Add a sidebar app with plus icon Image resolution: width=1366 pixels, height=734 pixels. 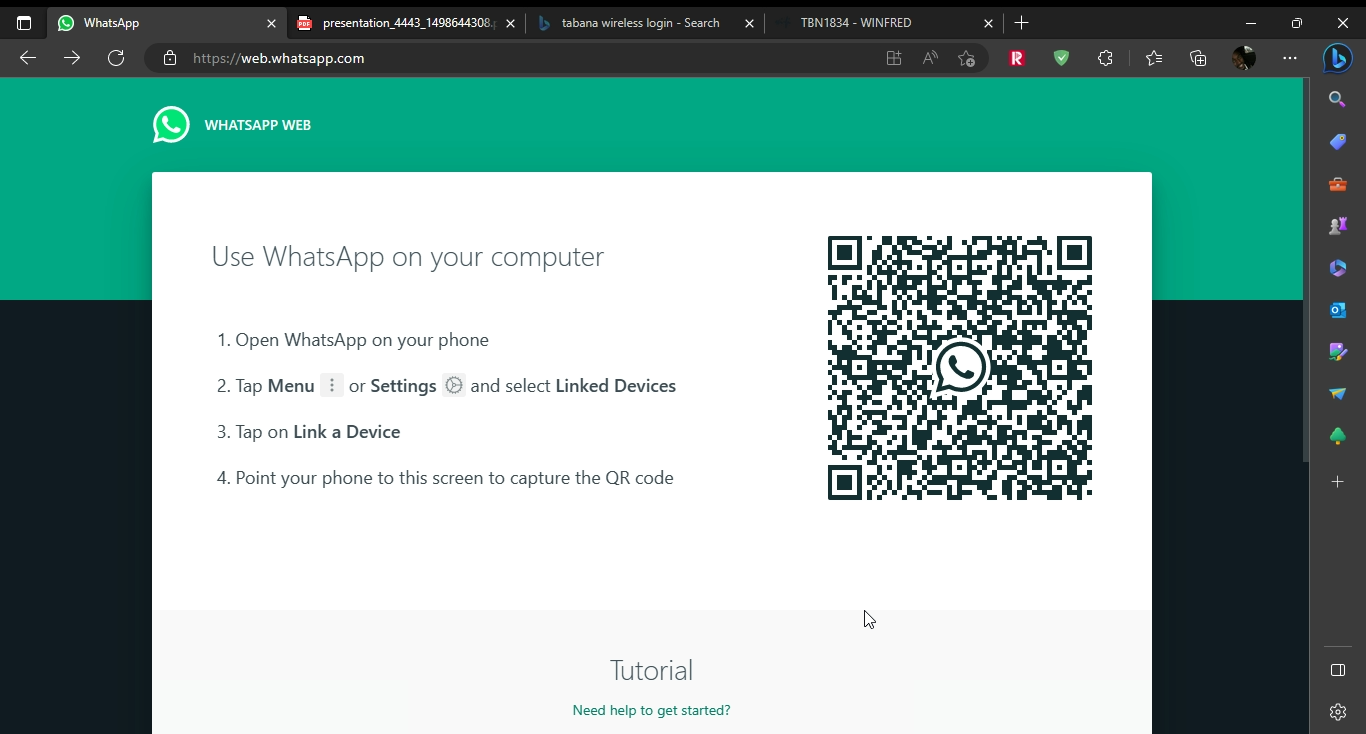(x=1338, y=482)
